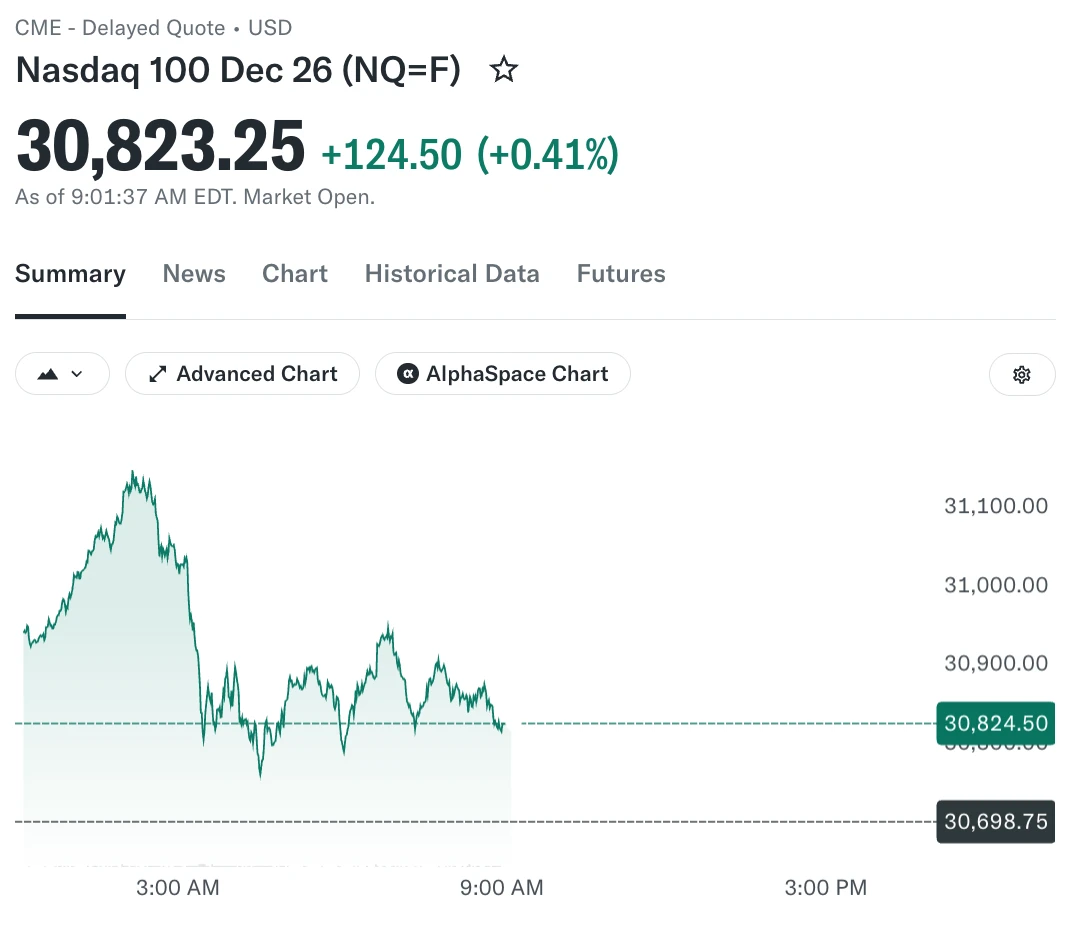The width and height of the screenshot is (1068, 934).
Task: Click the (+0.41%) percent change
Action: (548, 154)
